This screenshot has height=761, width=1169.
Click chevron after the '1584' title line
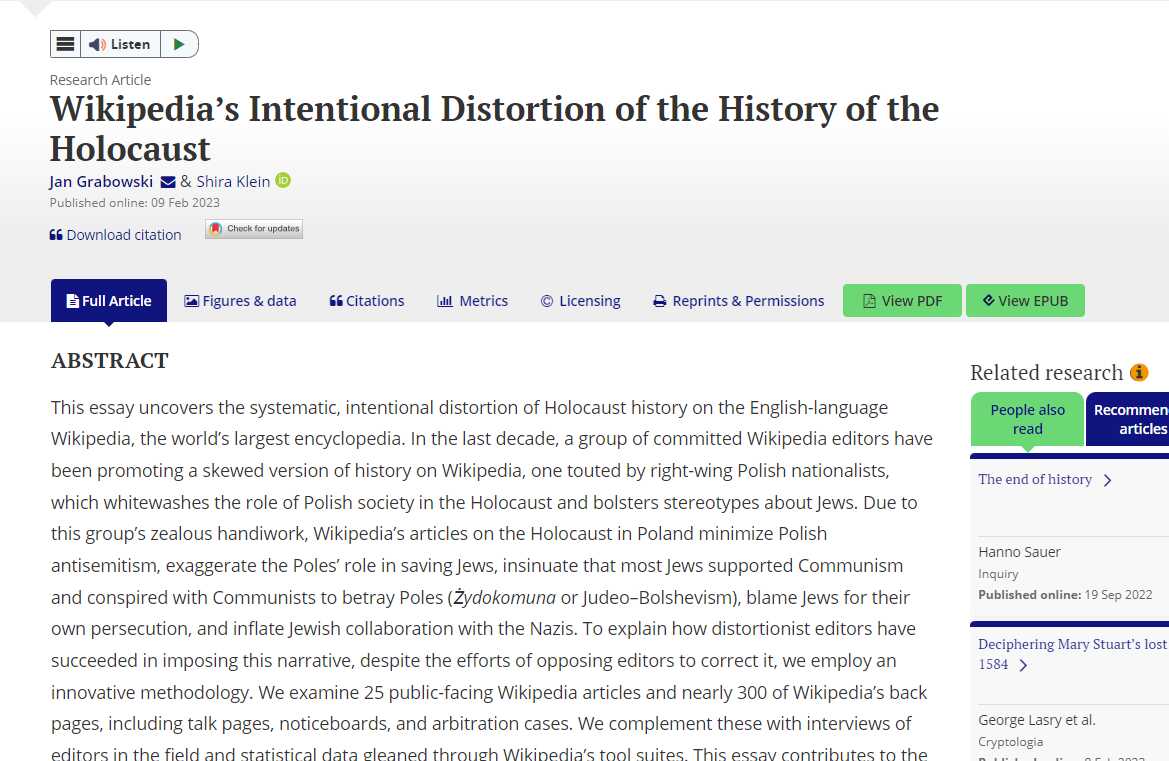pyautogui.click(x=1024, y=665)
